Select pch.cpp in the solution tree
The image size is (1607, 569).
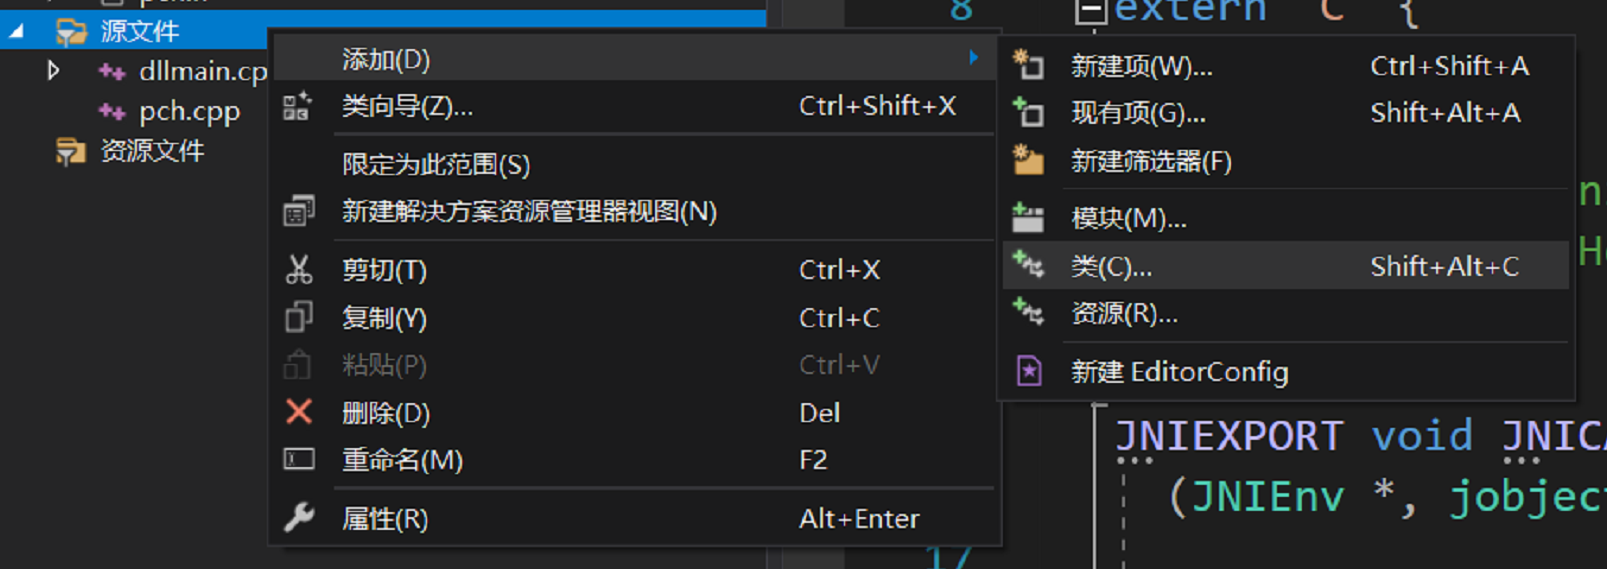[x=189, y=111]
